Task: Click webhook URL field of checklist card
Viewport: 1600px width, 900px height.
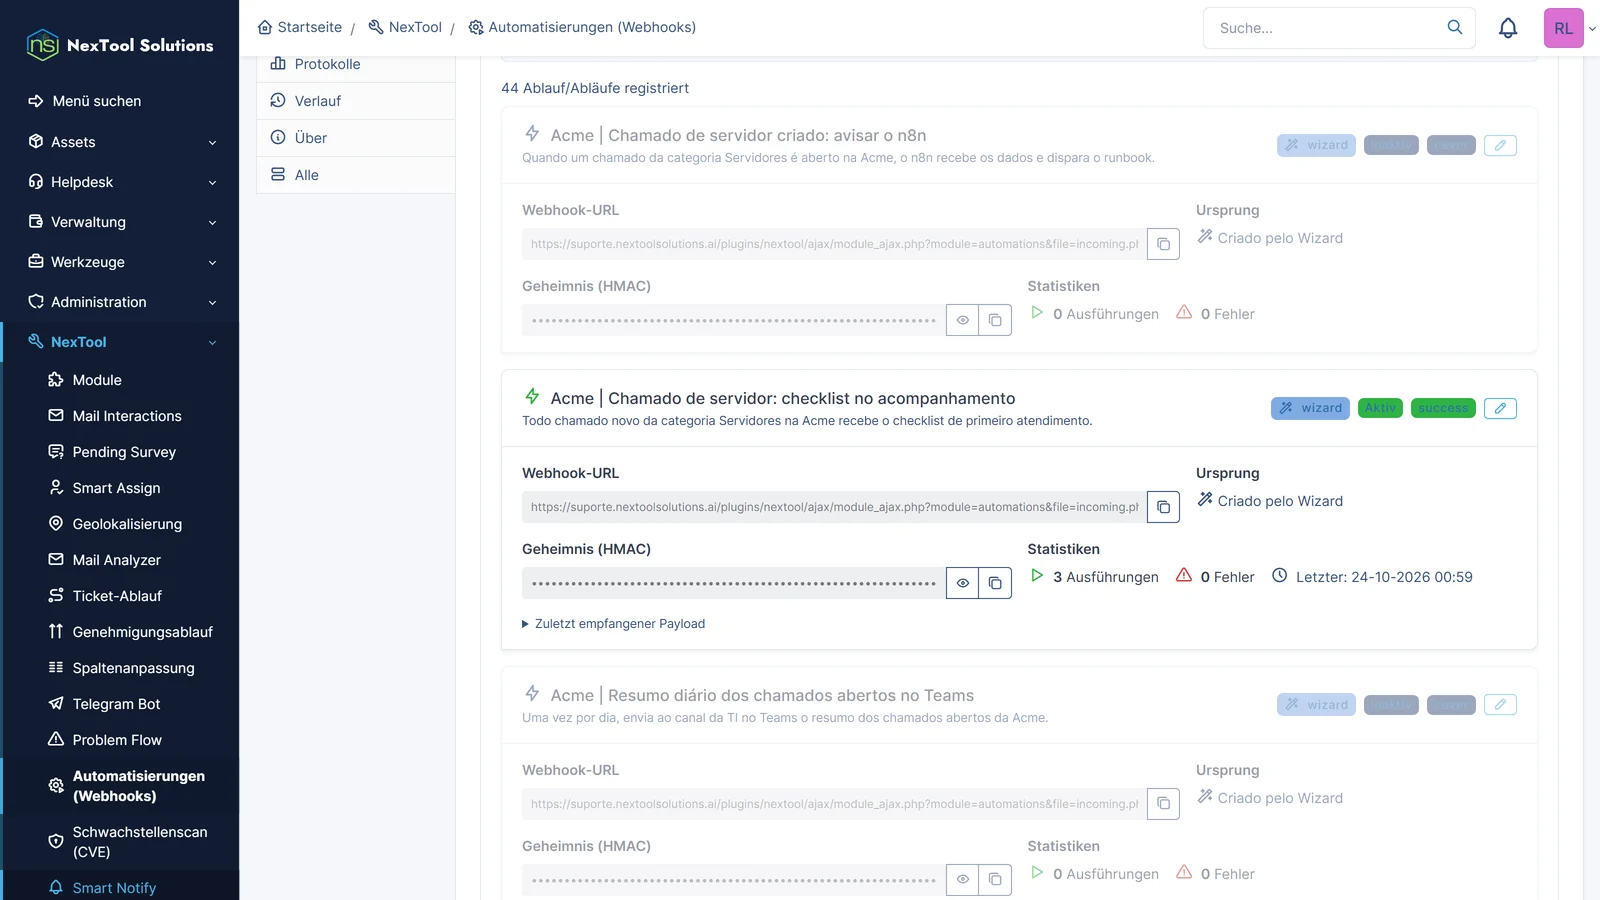Action: pyautogui.click(x=834, y=507)
